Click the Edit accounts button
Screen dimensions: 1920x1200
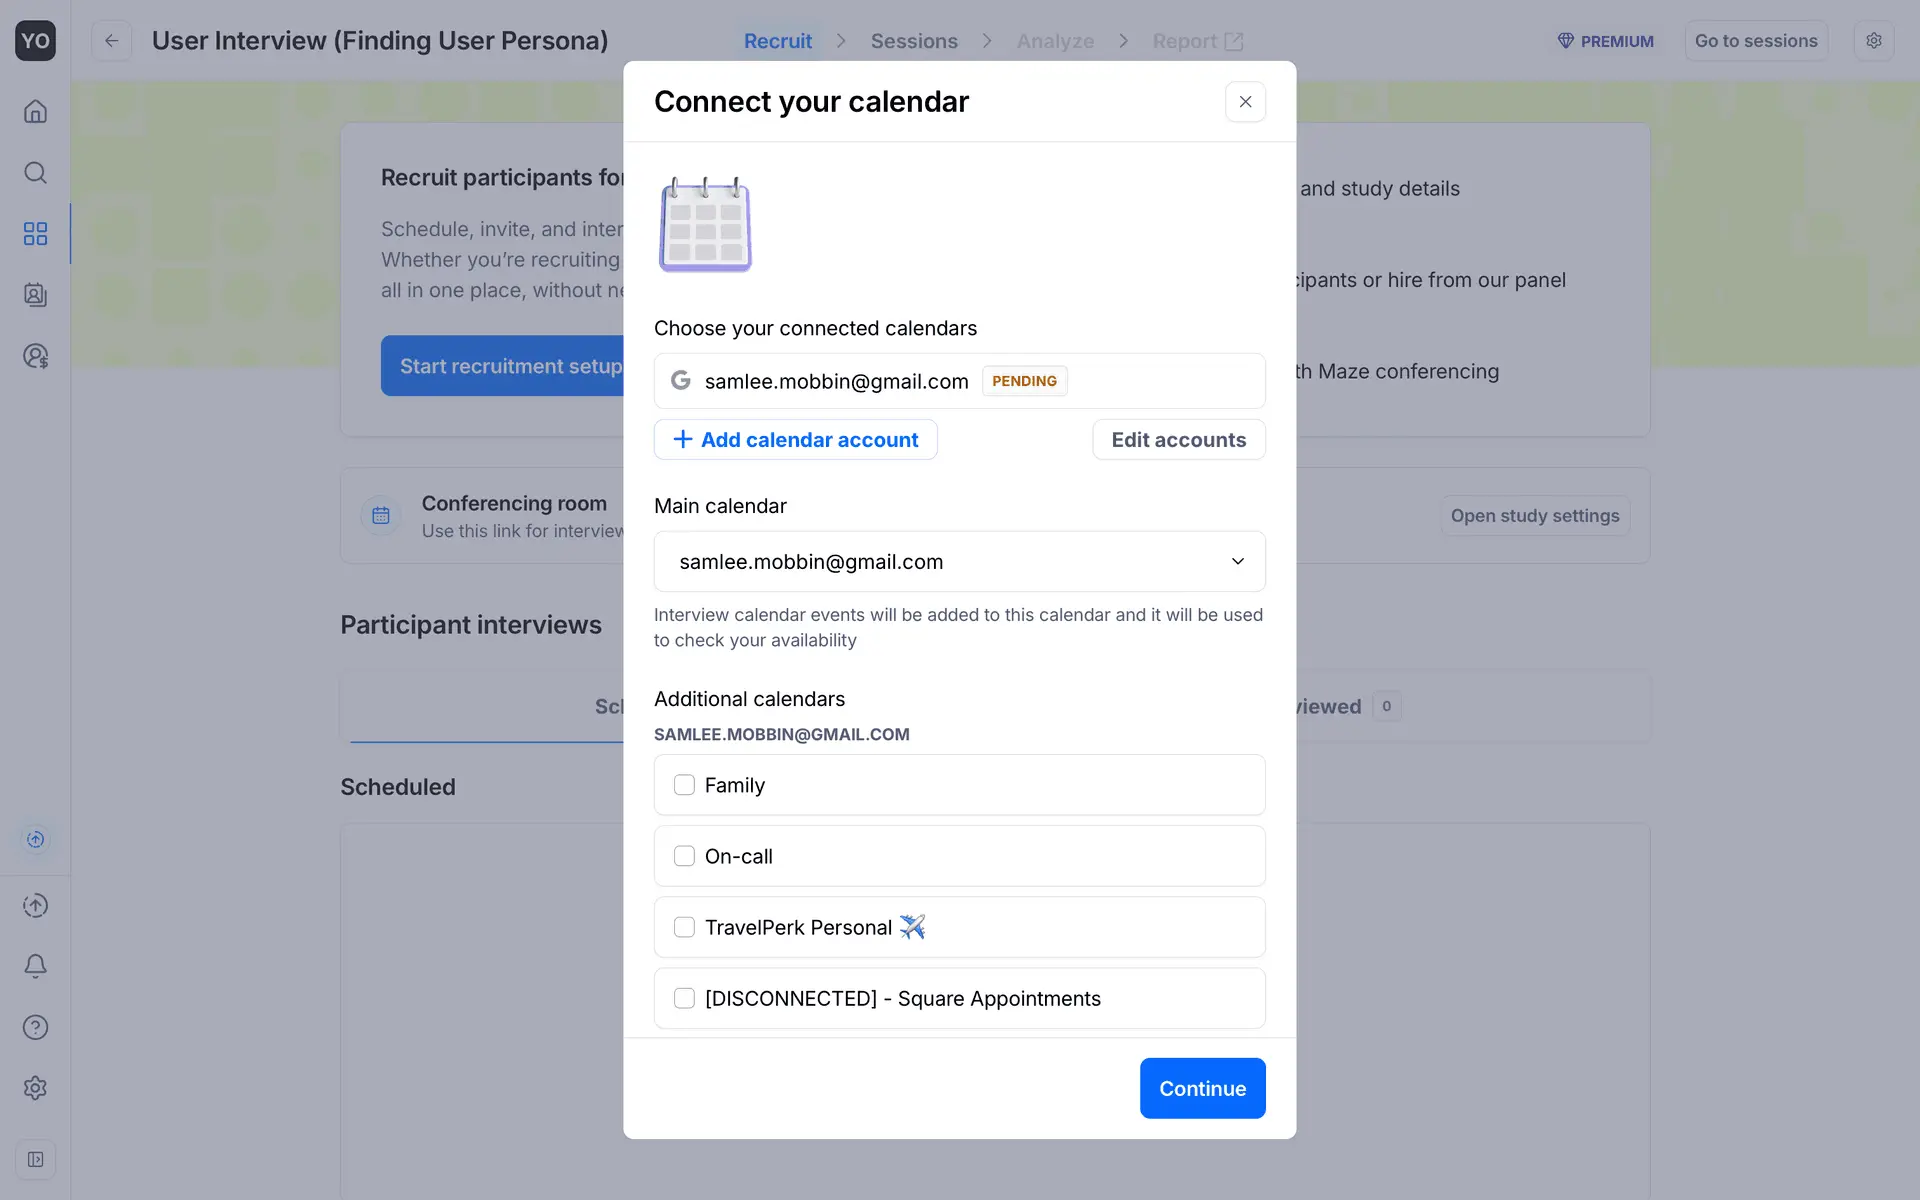[x=1178, y=440]
